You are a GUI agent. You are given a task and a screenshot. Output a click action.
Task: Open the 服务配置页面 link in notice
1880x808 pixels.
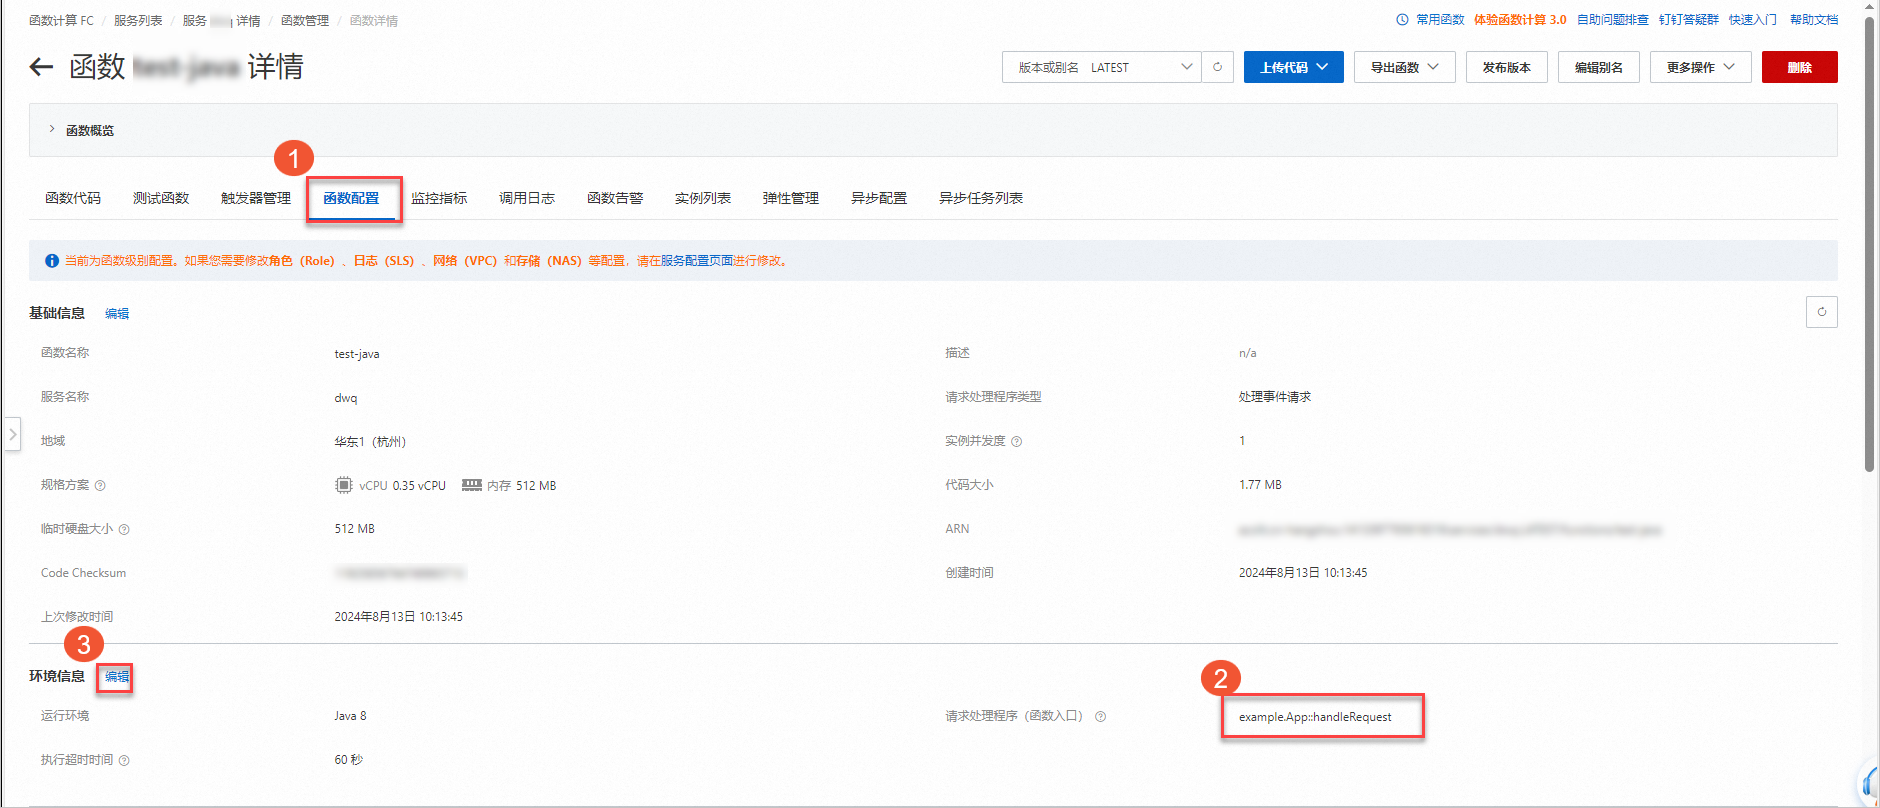point(696,261)
